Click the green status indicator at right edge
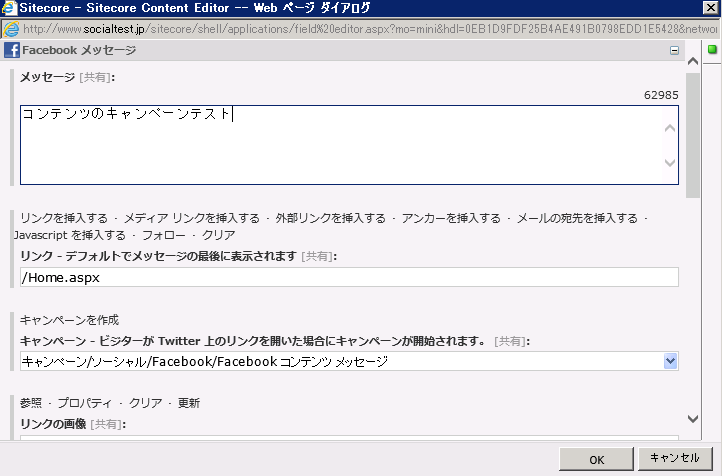Viewport: 722px width, 476px height. pyautogui.click(x=713, y=50)
